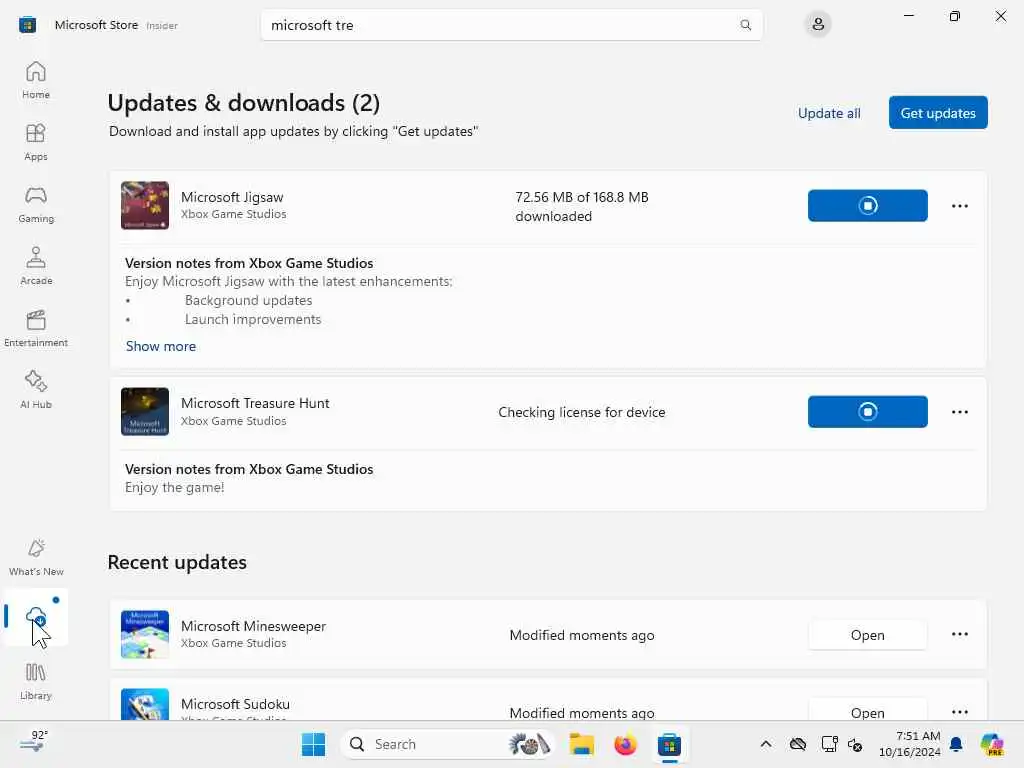Screen dimensions: 1024x768
Task: Click the Microsoft Treasure Hunt title text
Action: [255, 403]
